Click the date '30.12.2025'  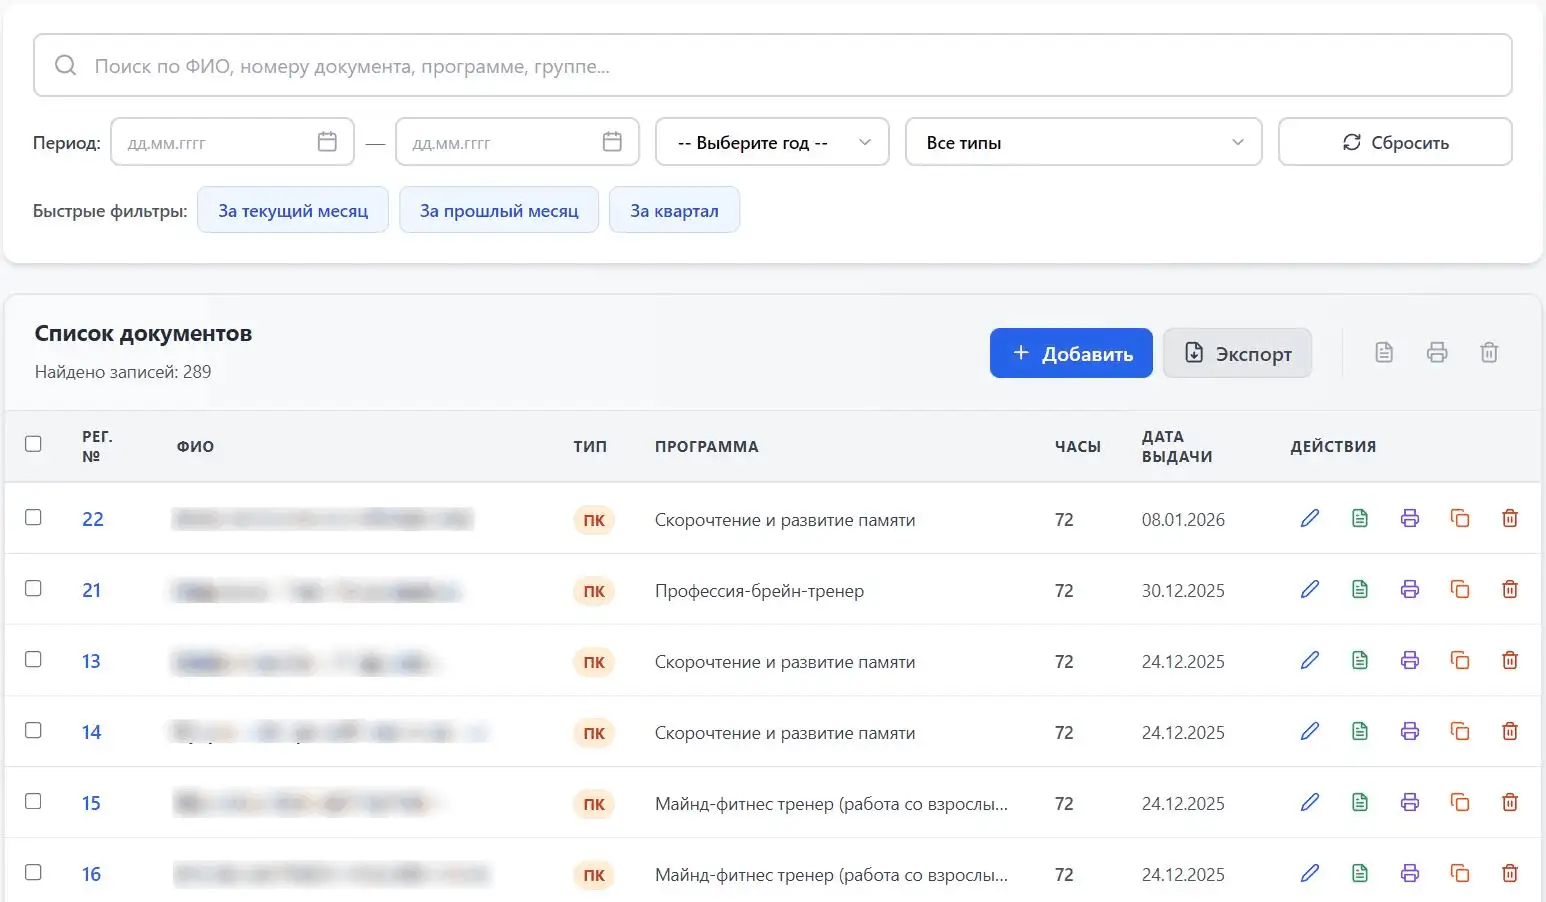click(x=1183, y=591)
